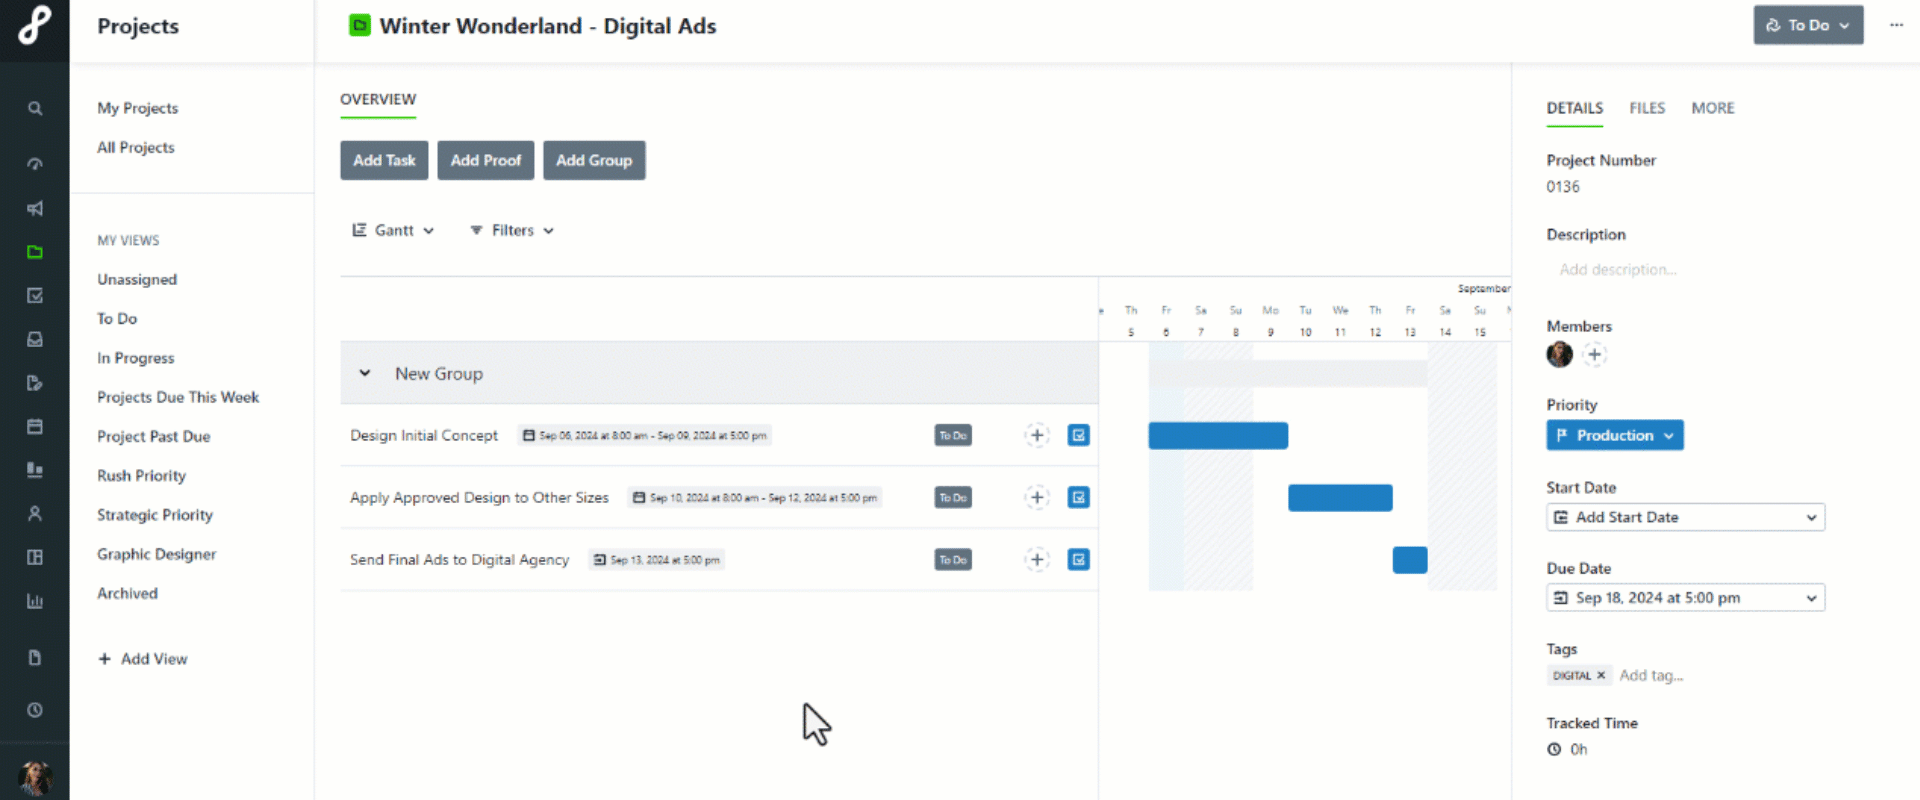Switch to the MORE tab

coord(1713,108)
